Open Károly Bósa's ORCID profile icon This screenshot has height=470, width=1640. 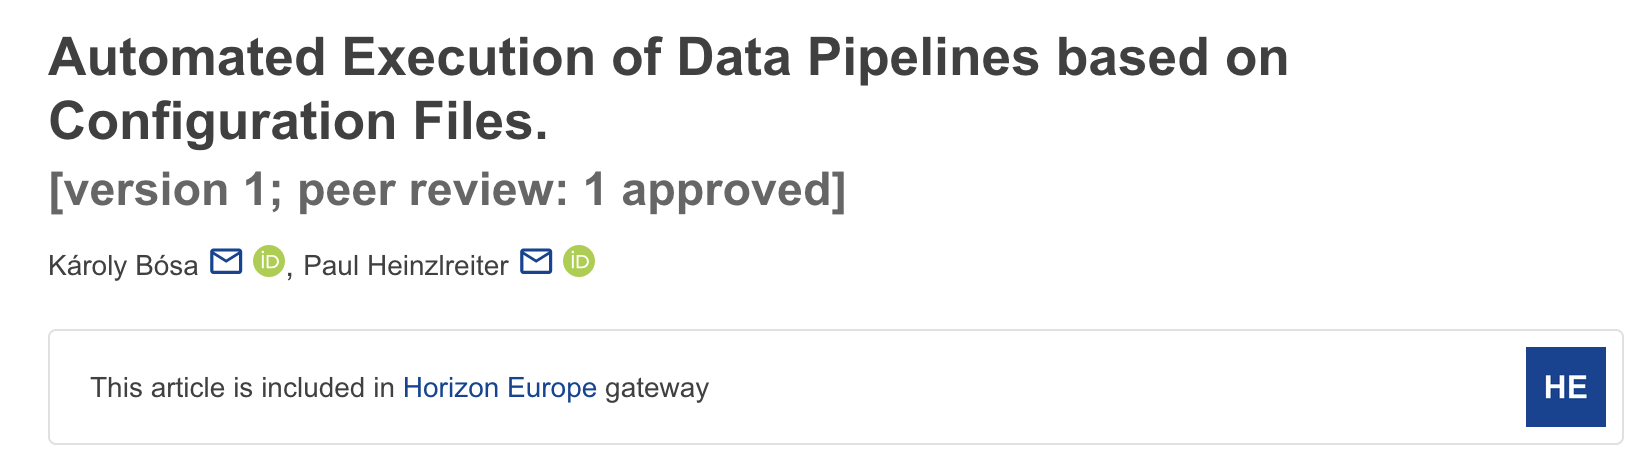click(x=268, y=262)
